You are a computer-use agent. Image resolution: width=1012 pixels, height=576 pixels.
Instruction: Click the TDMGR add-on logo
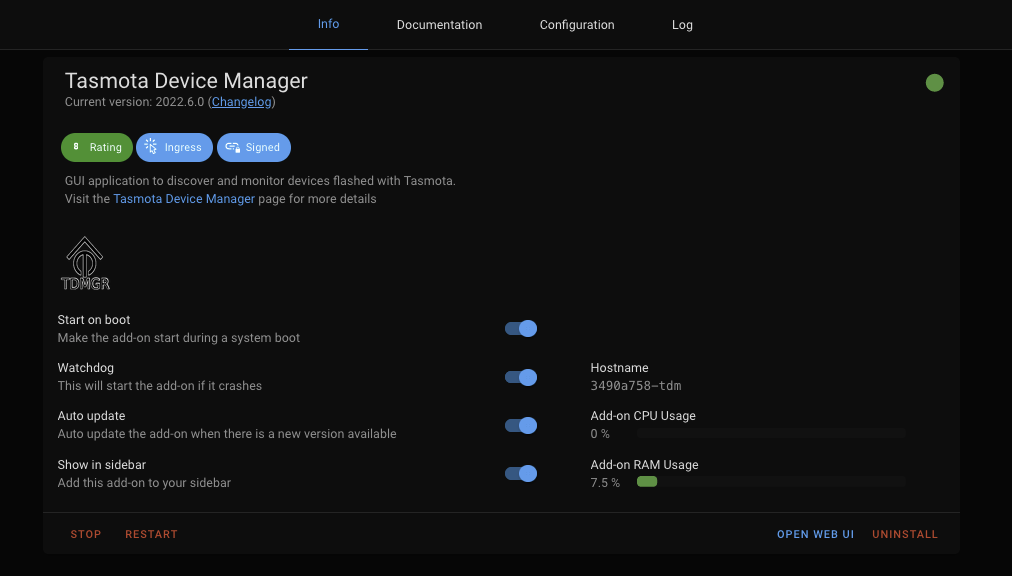[86, 262]
